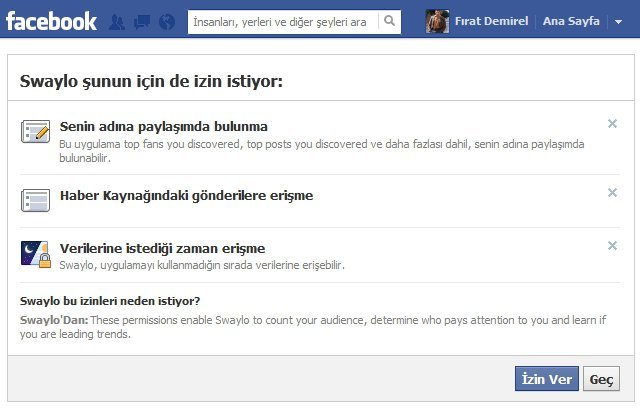Remove the 'Haber Kaynağındaki gönderilere erişme' permission

612,193
